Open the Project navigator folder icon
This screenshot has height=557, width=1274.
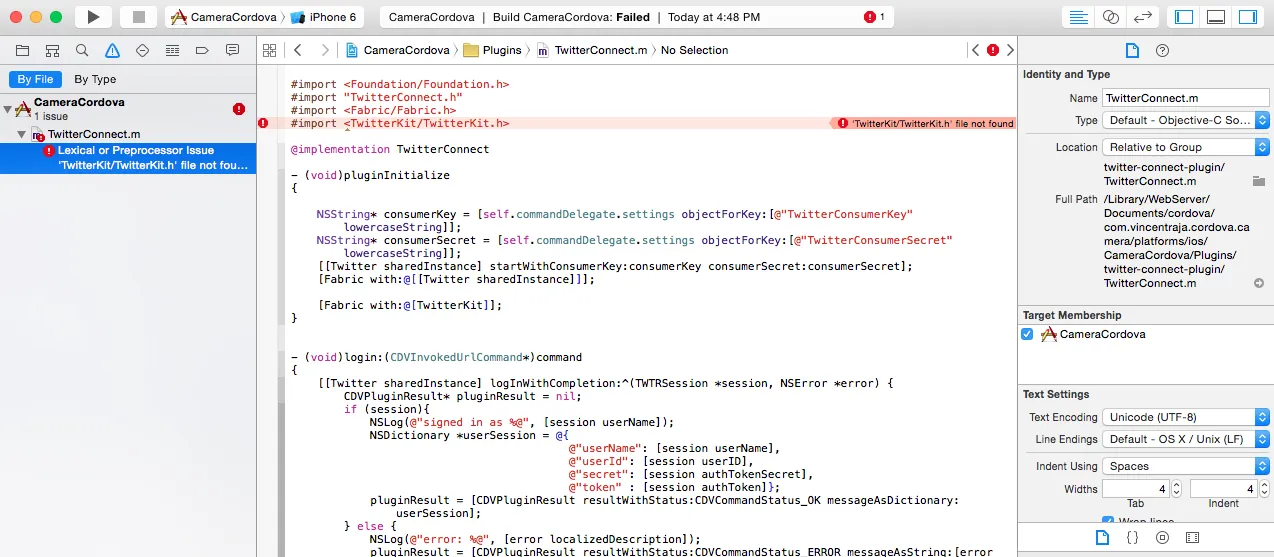point(22,50)
